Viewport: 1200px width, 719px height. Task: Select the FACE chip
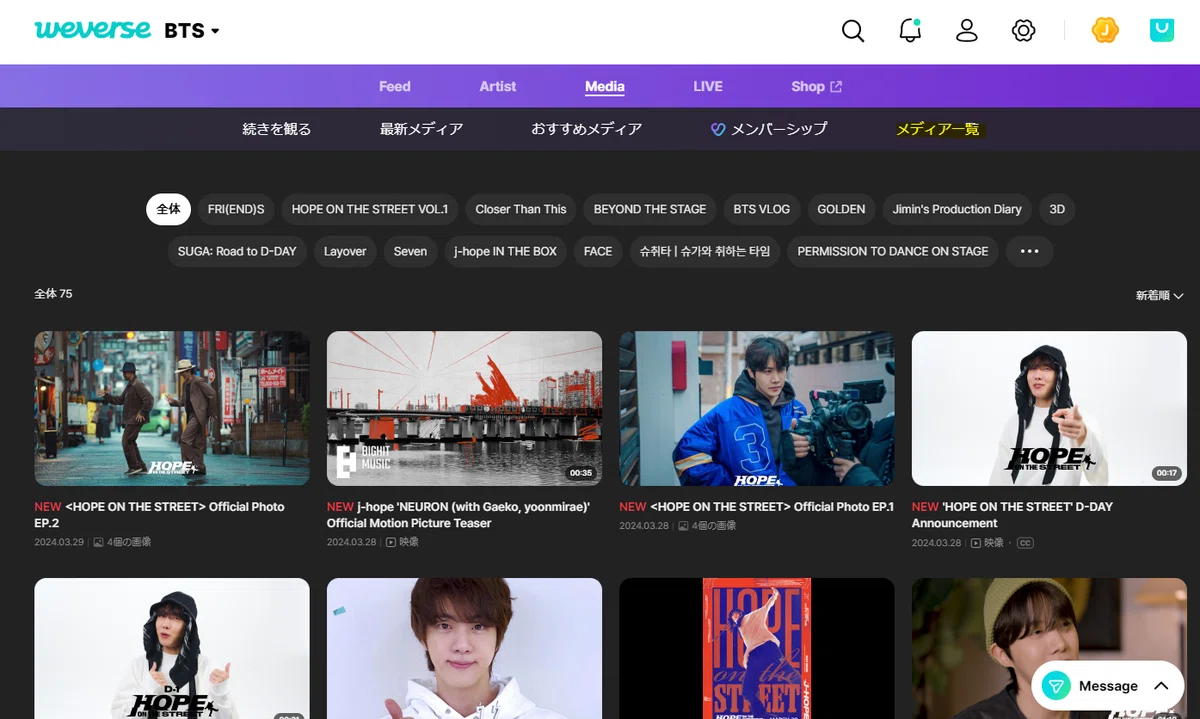coord(598,251)
